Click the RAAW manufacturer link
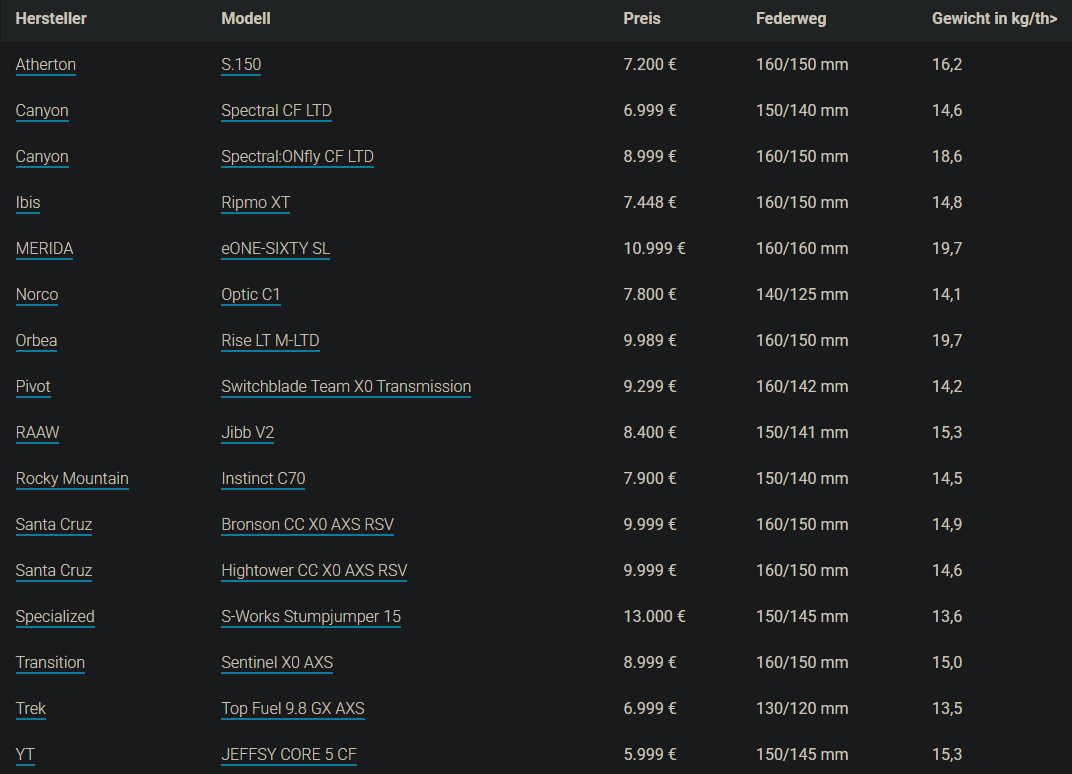The image size is (1072, 774). (x=38, y=433)
